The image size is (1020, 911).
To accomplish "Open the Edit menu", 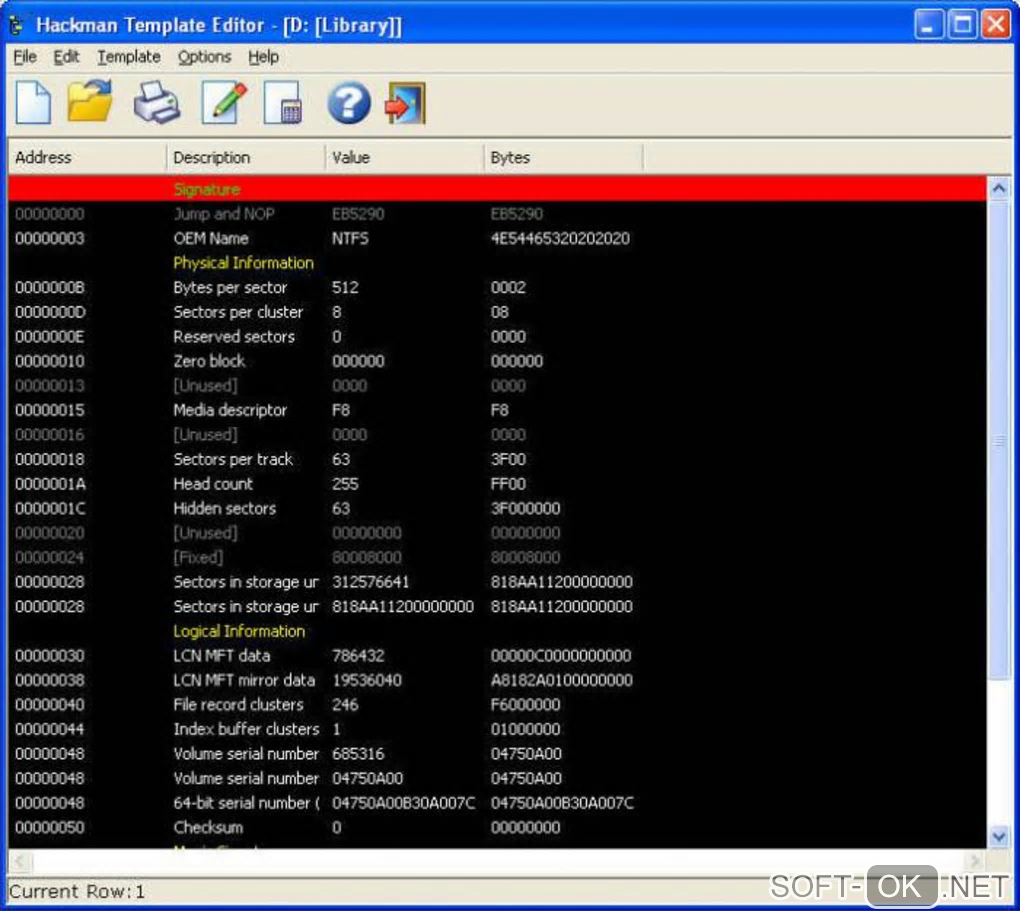I will [x=66, y=57].
